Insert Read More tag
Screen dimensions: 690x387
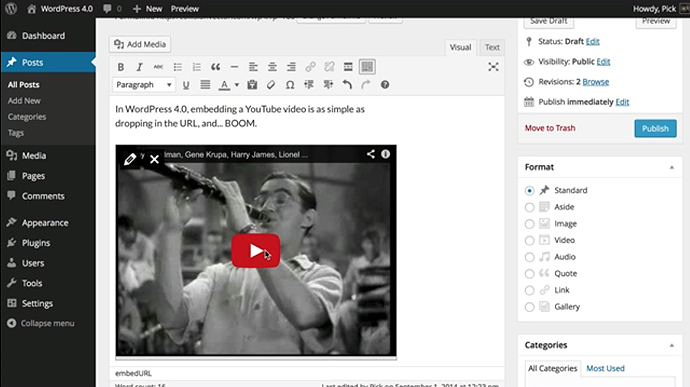pos(348,67)
